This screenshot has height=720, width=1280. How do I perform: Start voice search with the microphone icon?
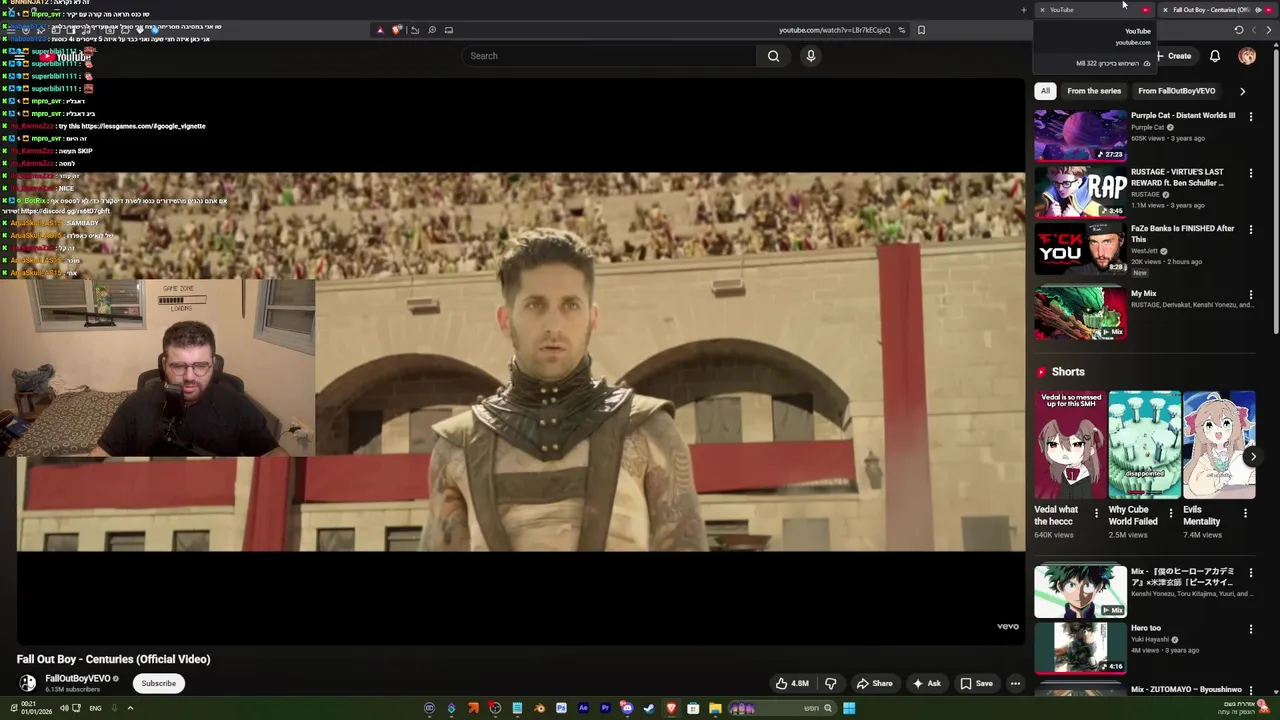coord(811,56)
